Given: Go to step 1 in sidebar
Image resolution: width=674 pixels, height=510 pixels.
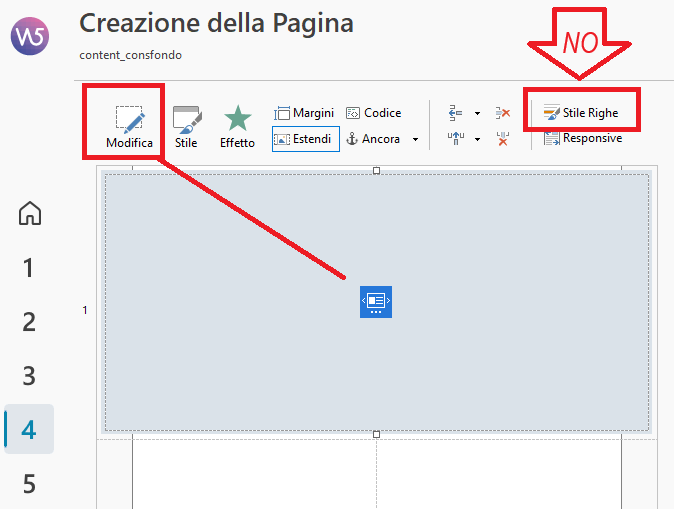Looking at the screenshot, I should pyautogui.click(x=28, y=267).
